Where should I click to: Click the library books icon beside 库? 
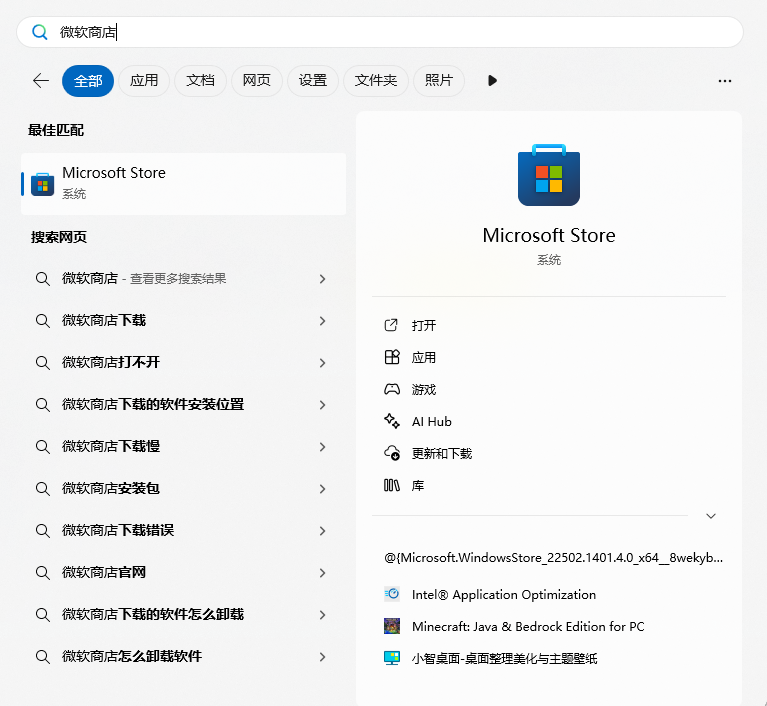(x=392, y=486)
